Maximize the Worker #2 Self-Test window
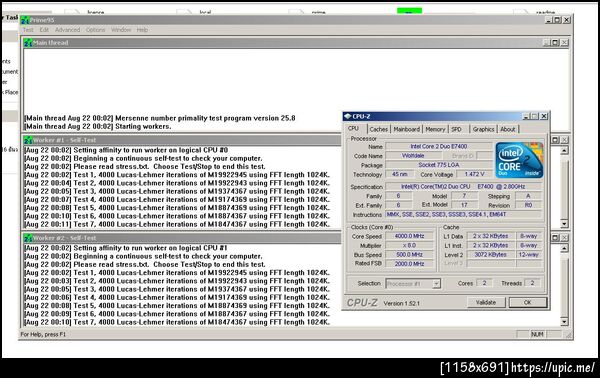The image size is (600, 378). click(555, 238)
